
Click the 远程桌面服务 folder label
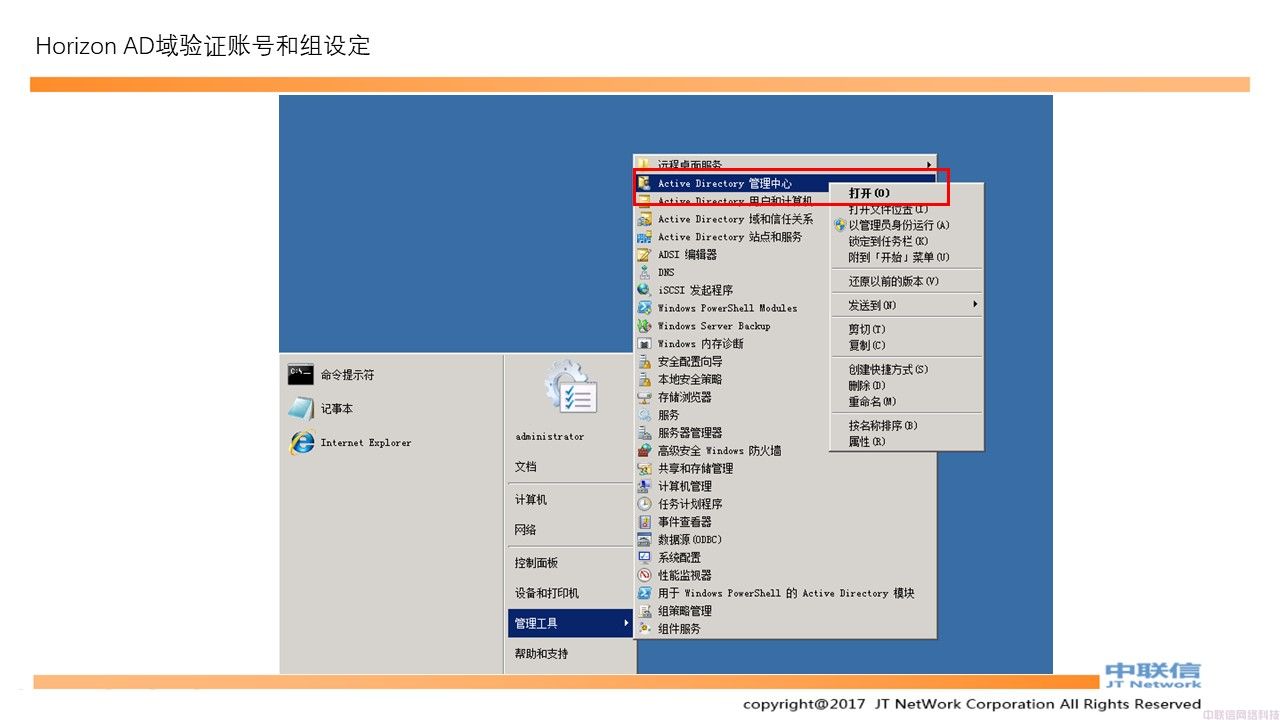690,165
